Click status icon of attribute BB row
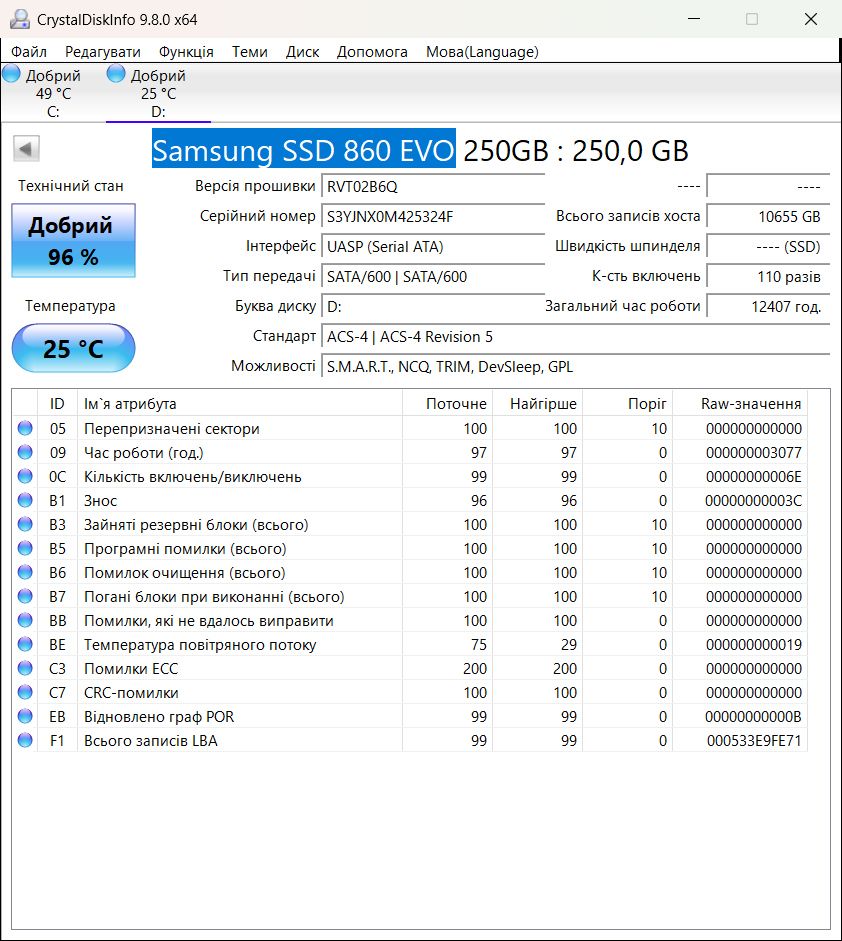This screenshot has width=842, height=941. click(x=25, y=621)
